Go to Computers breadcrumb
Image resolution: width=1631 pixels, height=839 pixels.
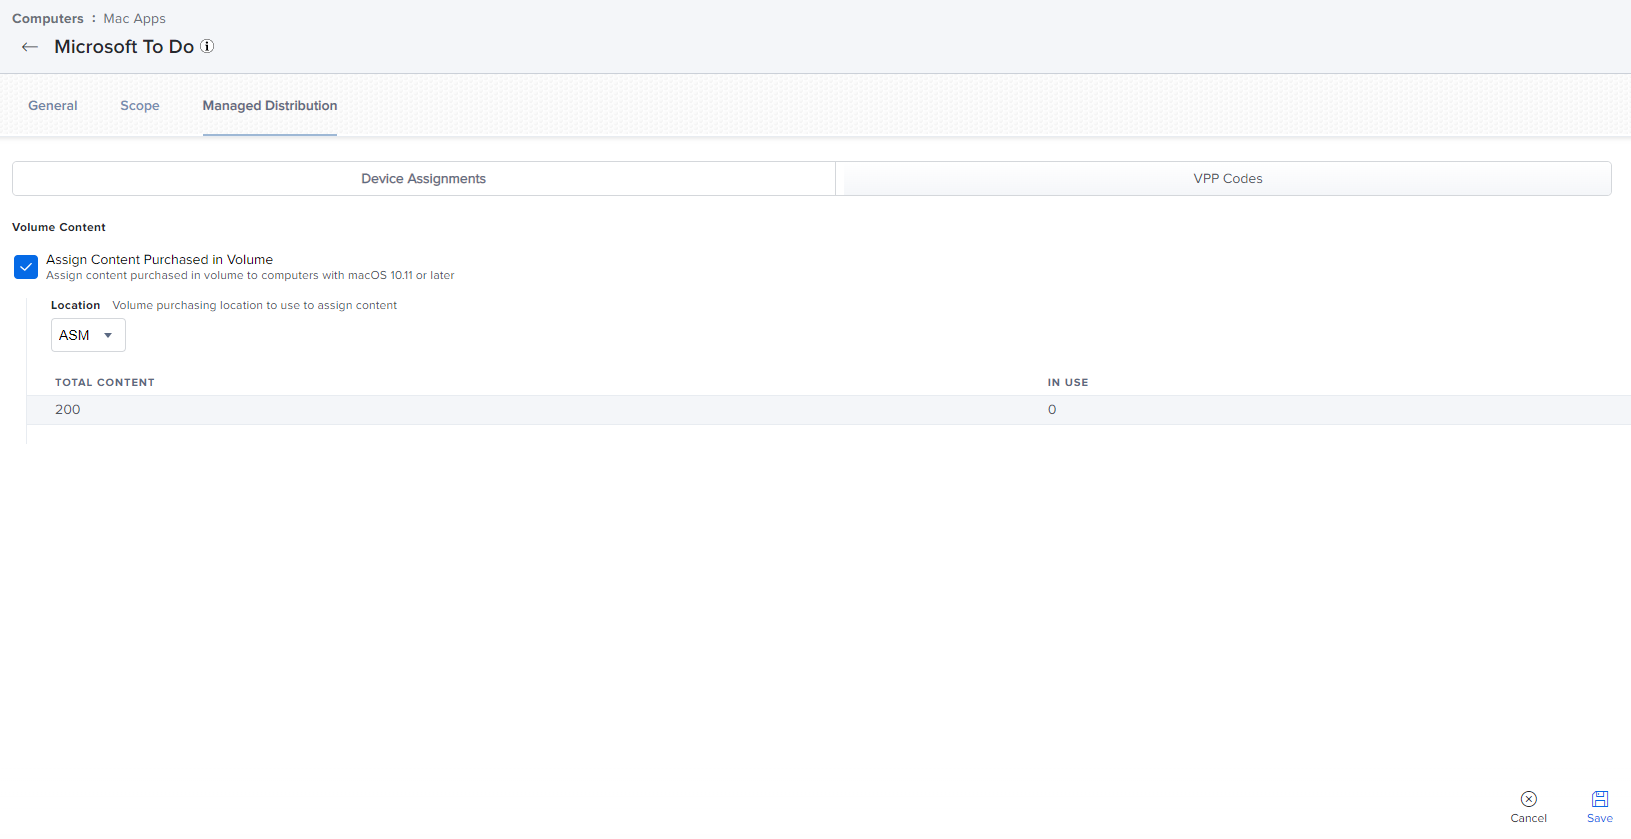pyautogui.click(x=48, y=18)
